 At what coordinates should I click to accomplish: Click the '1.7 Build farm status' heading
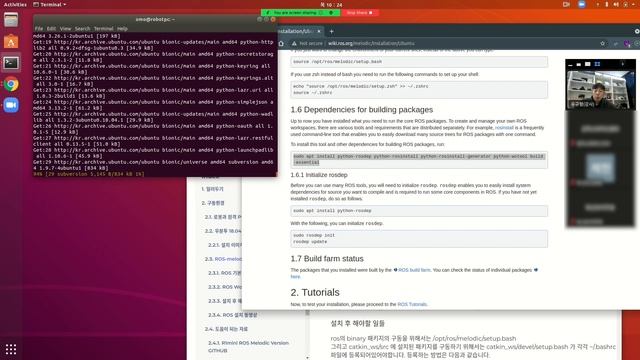pos(327,259)
